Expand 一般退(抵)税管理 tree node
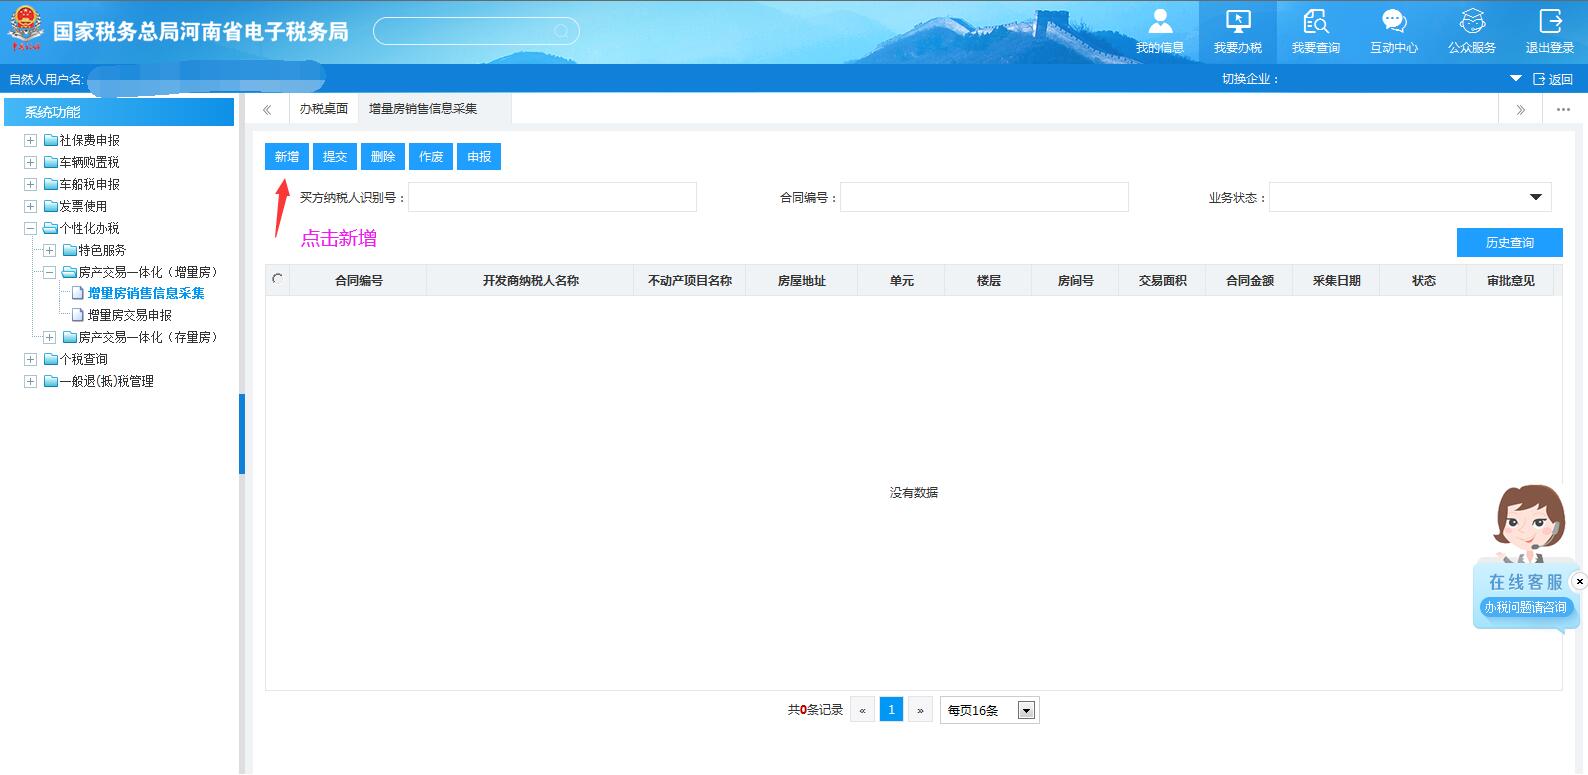Image resolution: width=1588 pixels, height=775 pixels. coord(30,382)
